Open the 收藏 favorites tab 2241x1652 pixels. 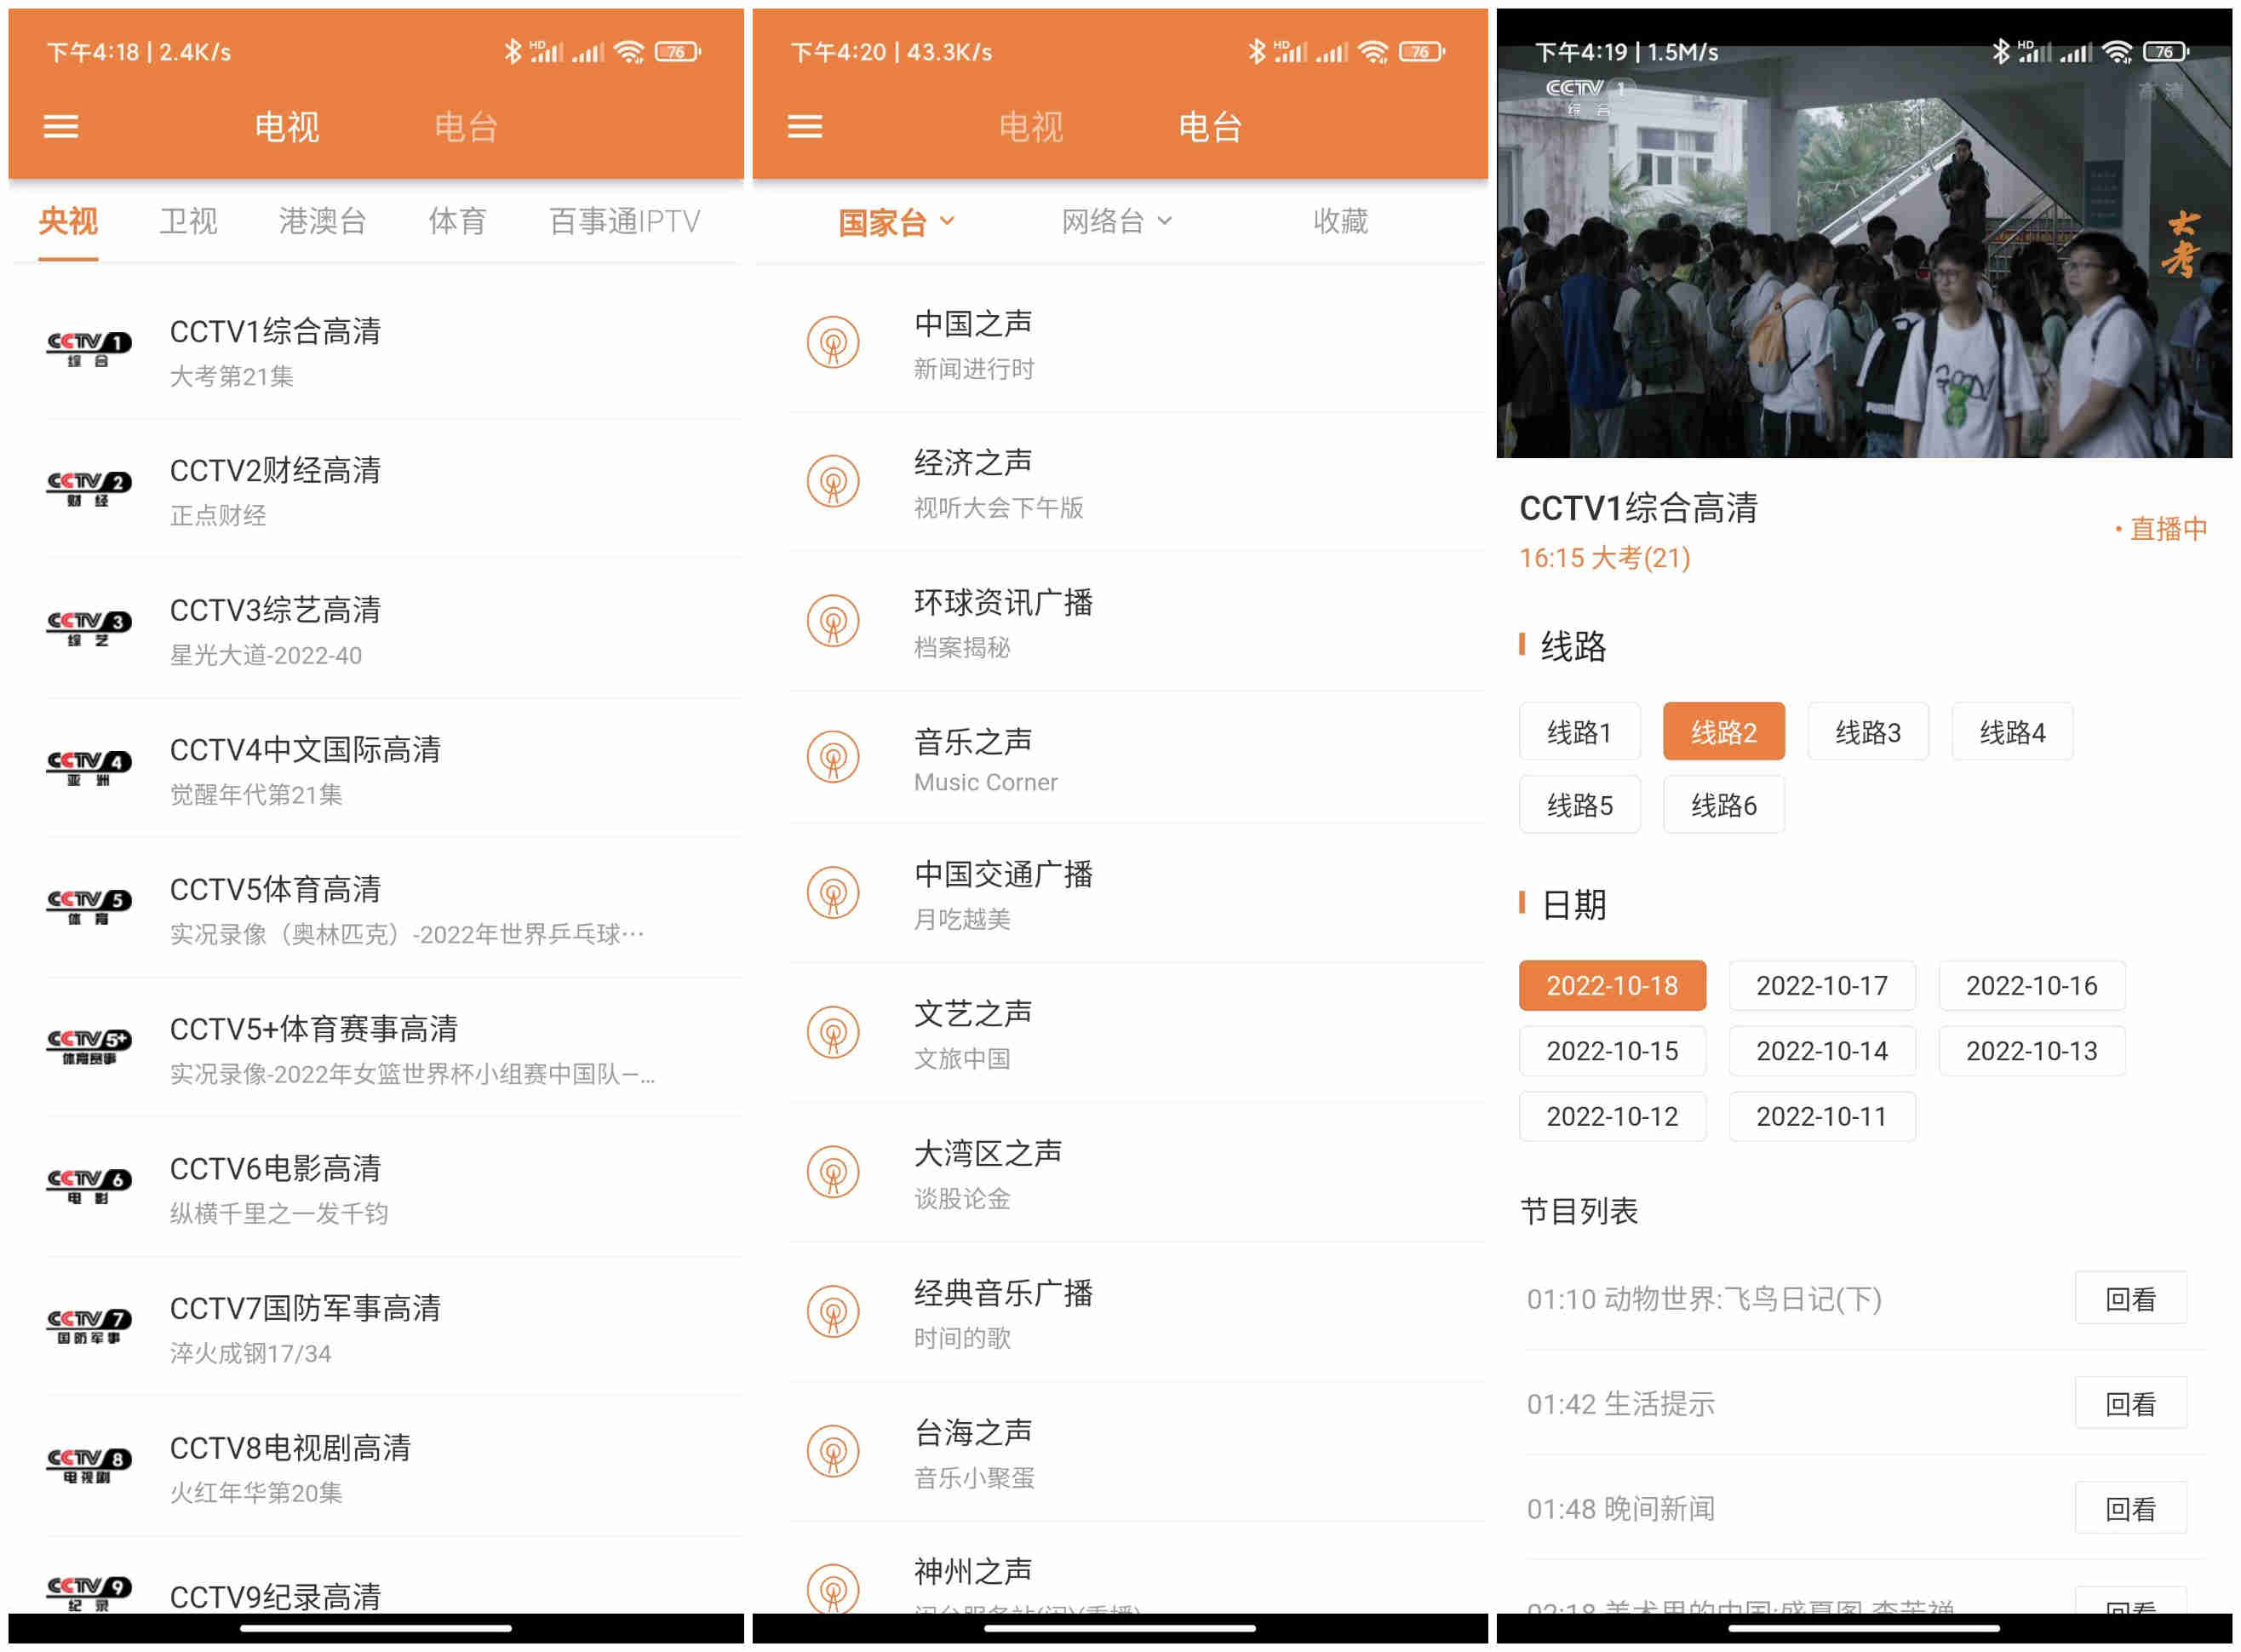click(x=1340, y=221)
